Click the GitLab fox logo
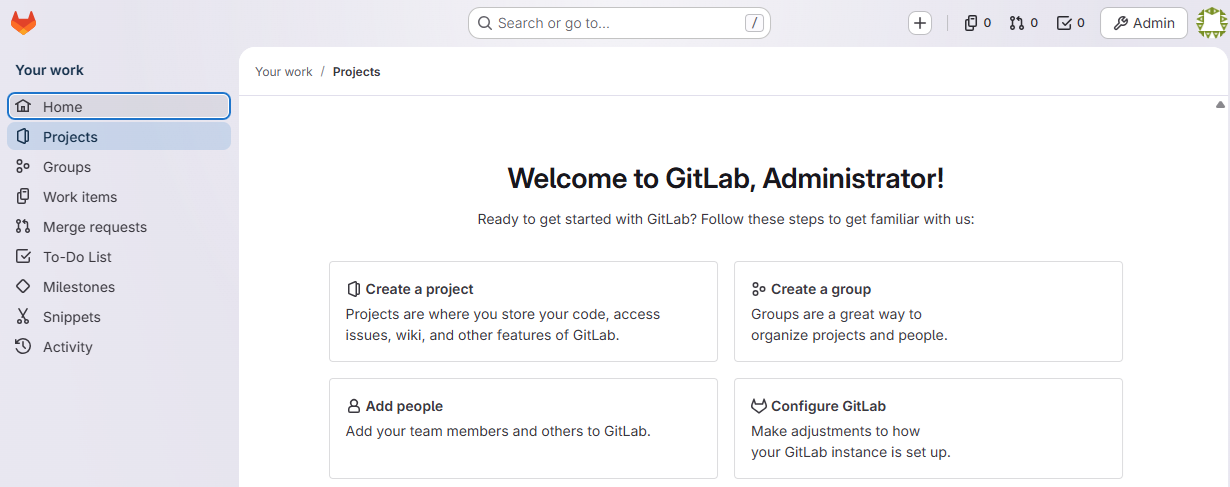 click(x=23, y=23)
